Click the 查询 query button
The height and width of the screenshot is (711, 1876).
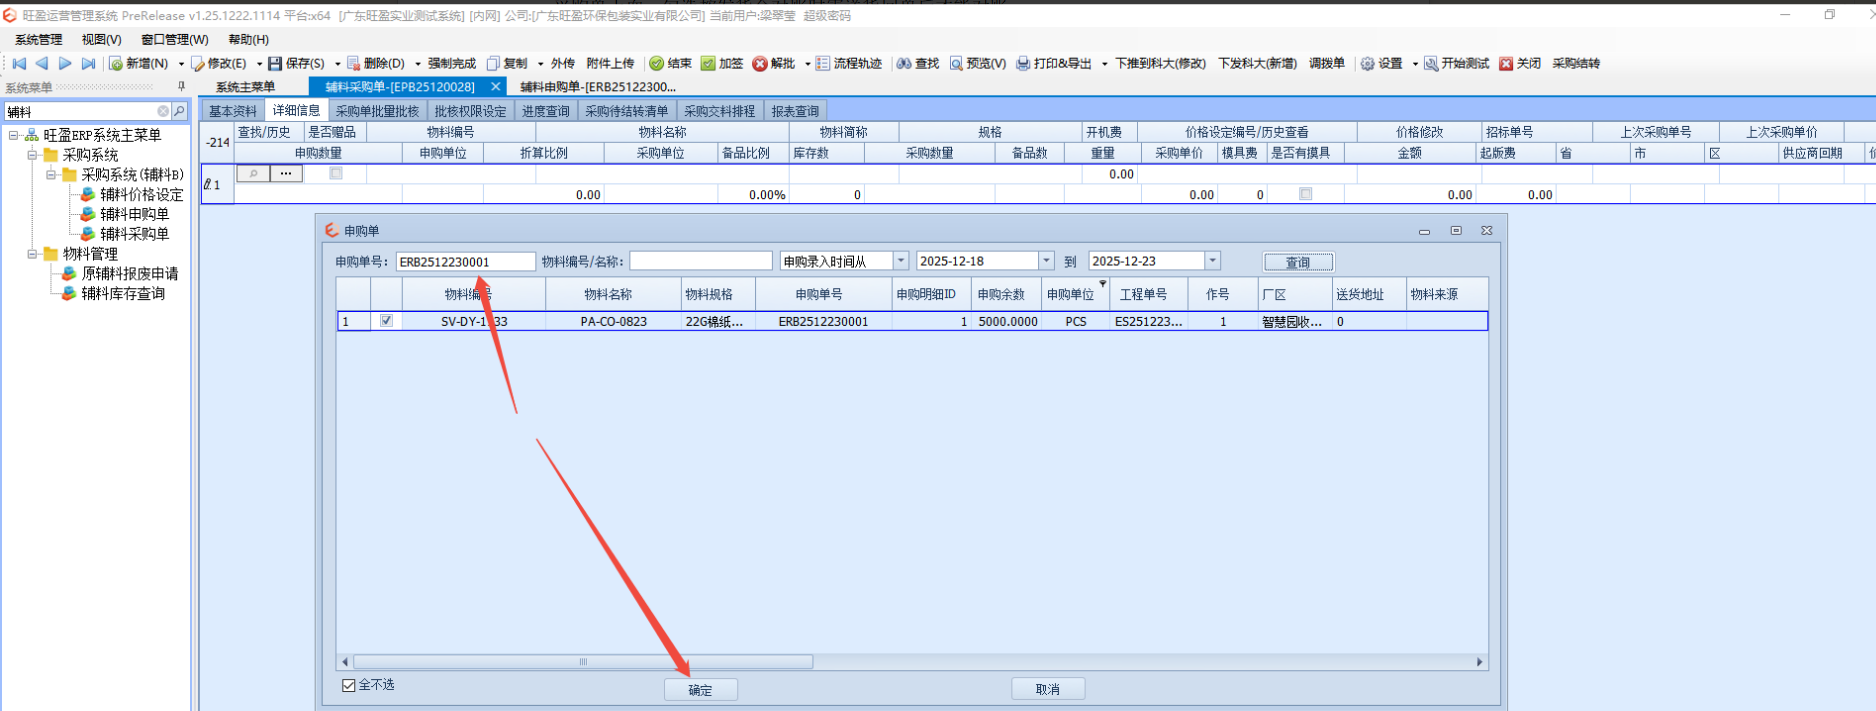coord(1298,262)
